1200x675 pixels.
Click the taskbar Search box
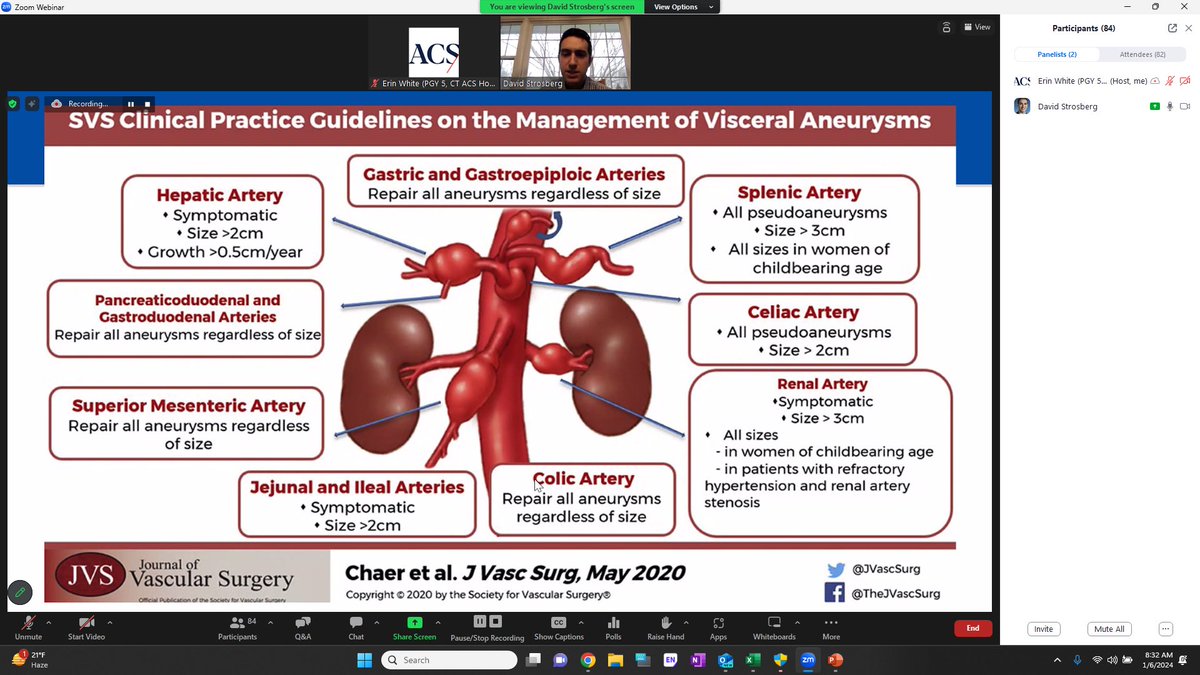pyautogui.click(x=448, y=659)
